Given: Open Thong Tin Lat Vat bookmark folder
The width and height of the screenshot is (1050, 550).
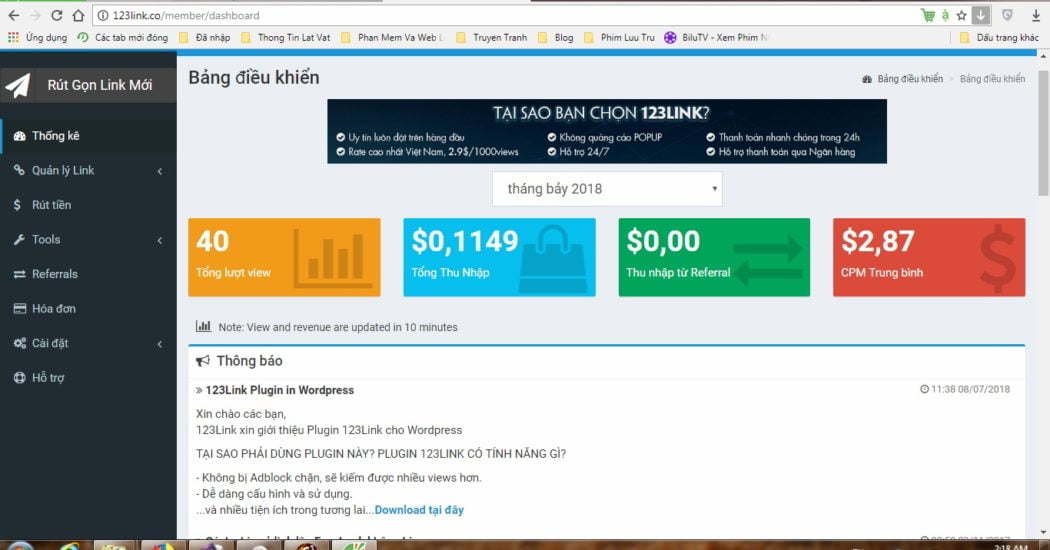Looking at the screenshot, I should (x=286, y=38).
